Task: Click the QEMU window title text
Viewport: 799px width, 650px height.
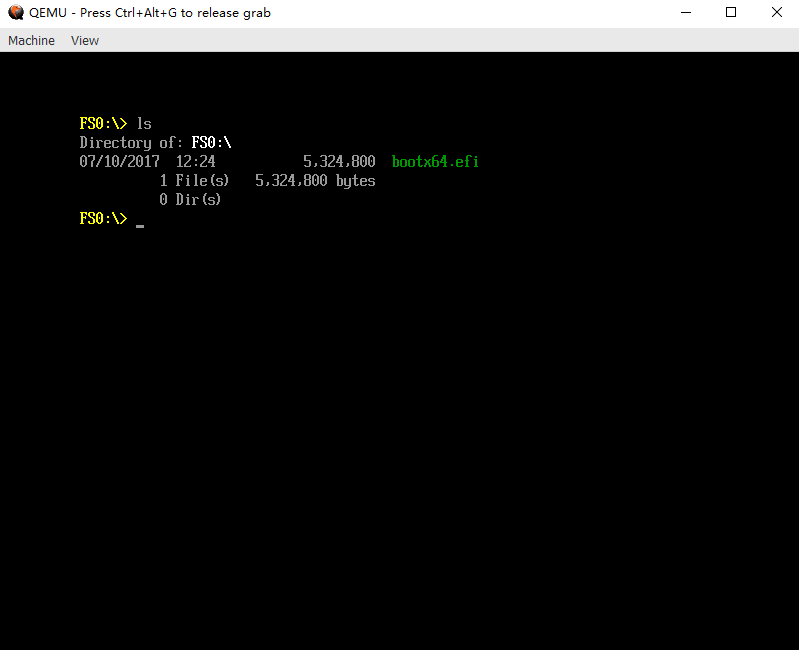Action: tap(150, 13)
